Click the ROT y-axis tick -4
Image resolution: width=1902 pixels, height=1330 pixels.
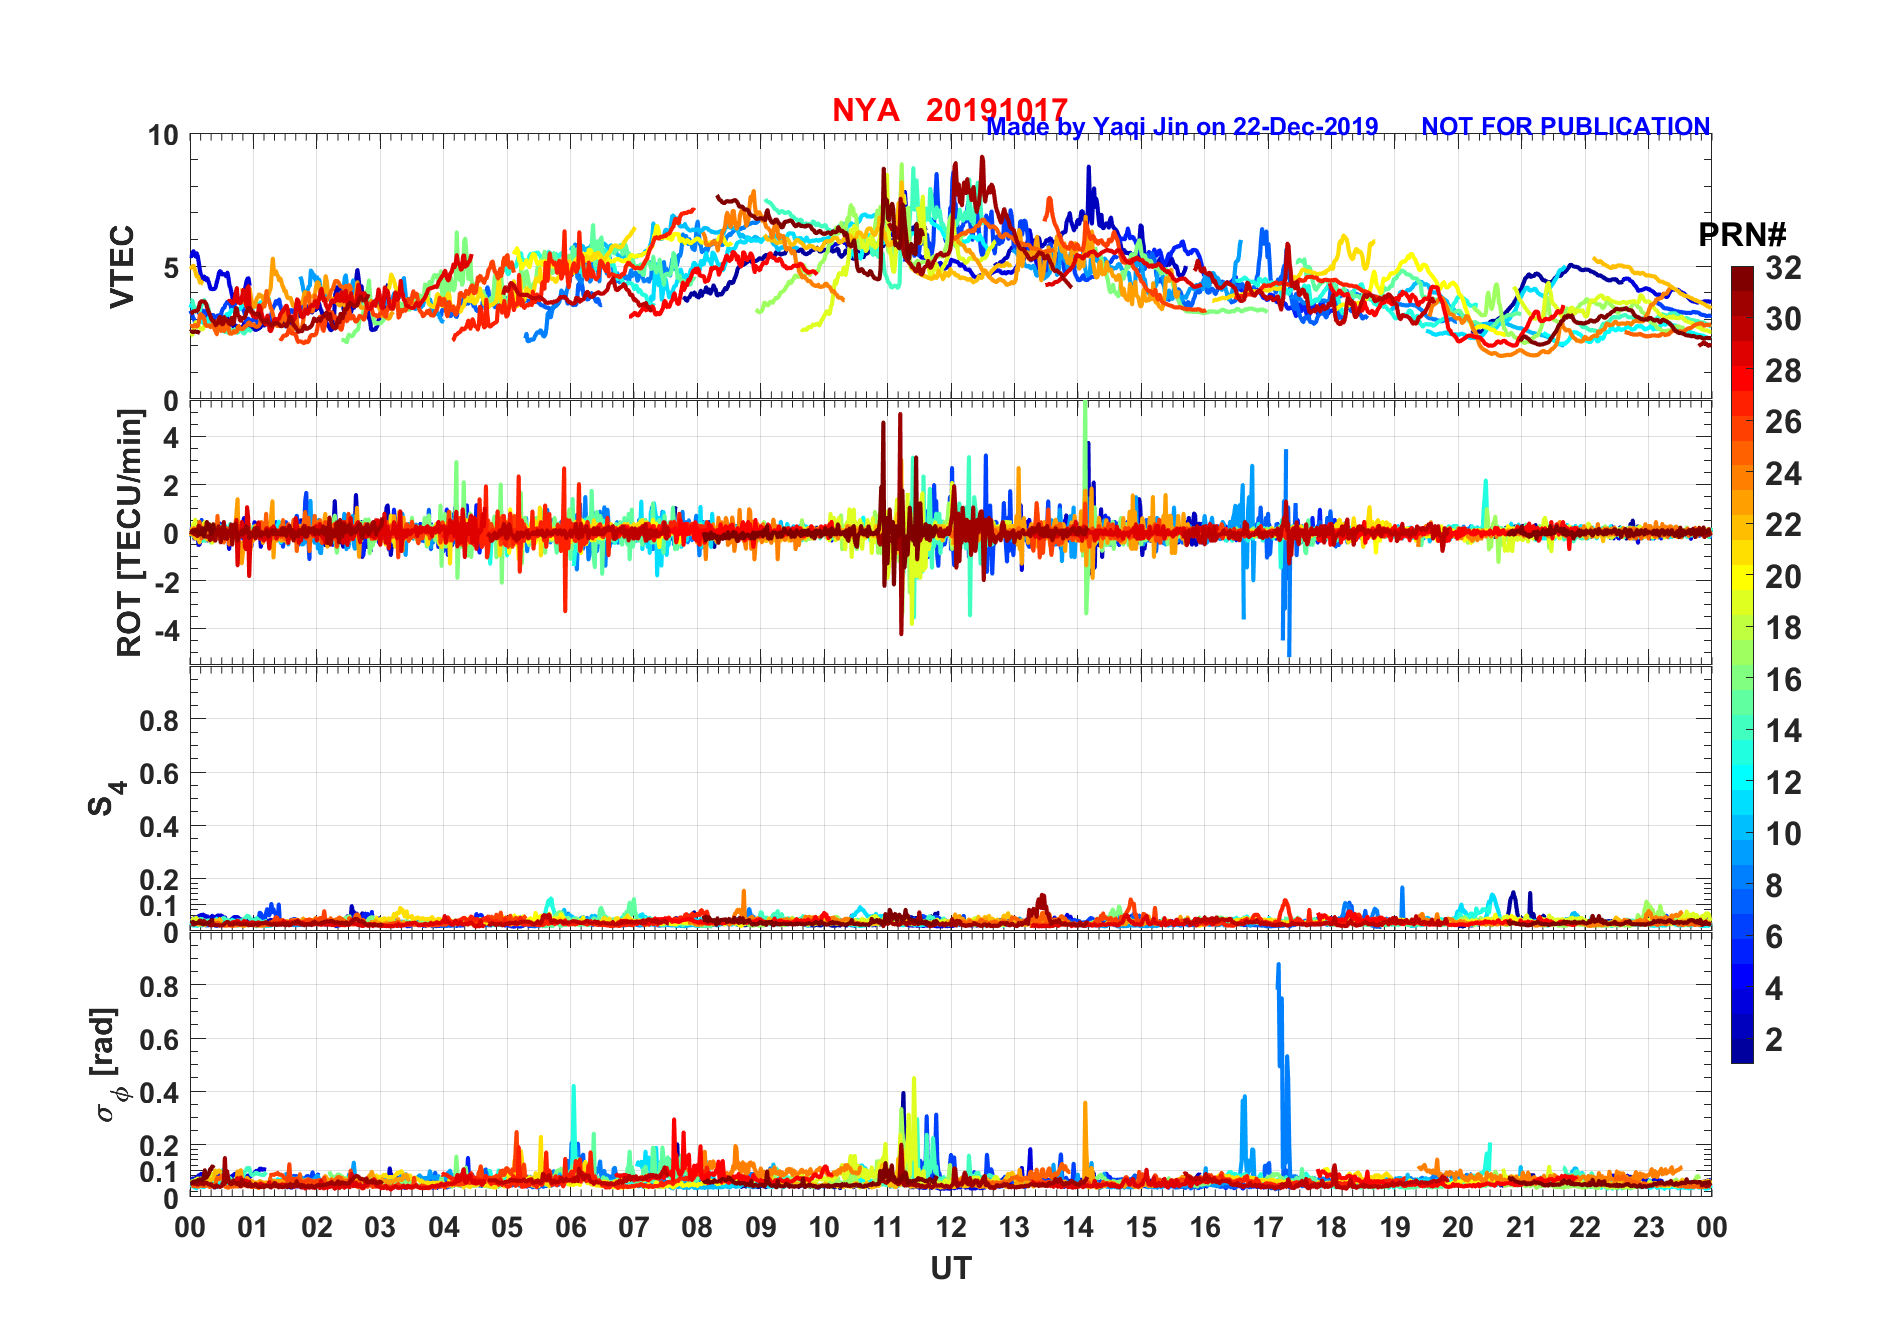tap(166, 630)
